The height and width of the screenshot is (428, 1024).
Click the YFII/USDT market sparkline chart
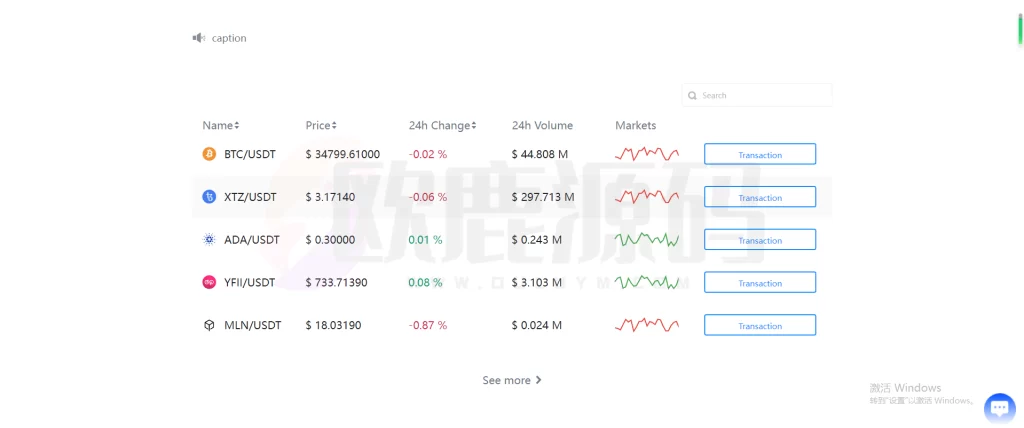click(x=647, y=283)
